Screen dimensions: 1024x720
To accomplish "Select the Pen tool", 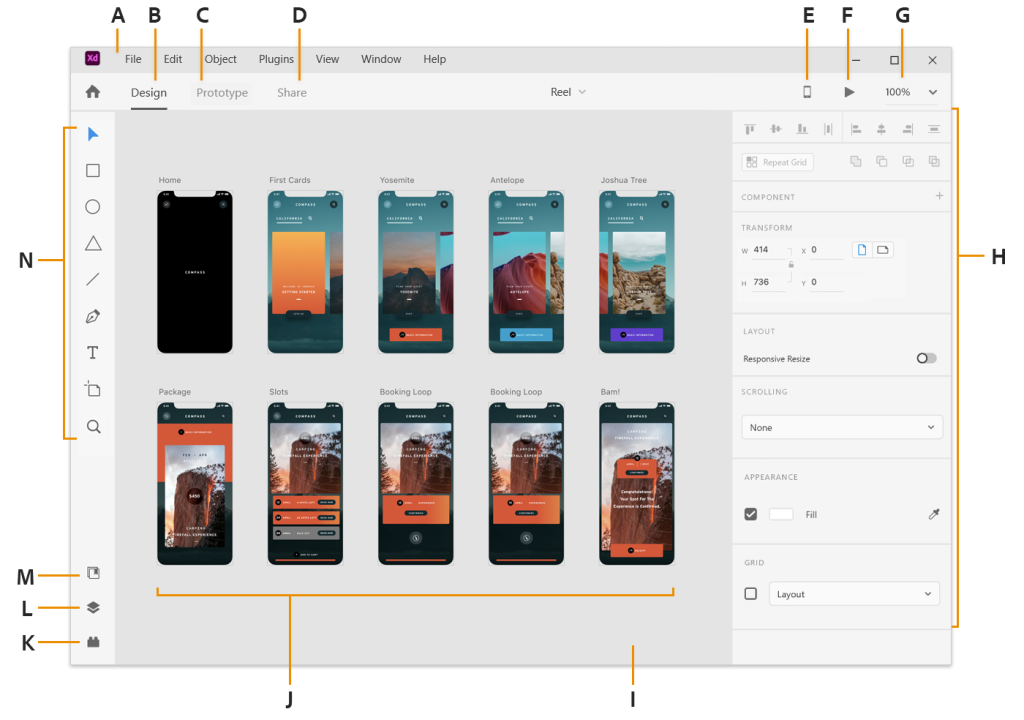I will (x=92, y=316).
